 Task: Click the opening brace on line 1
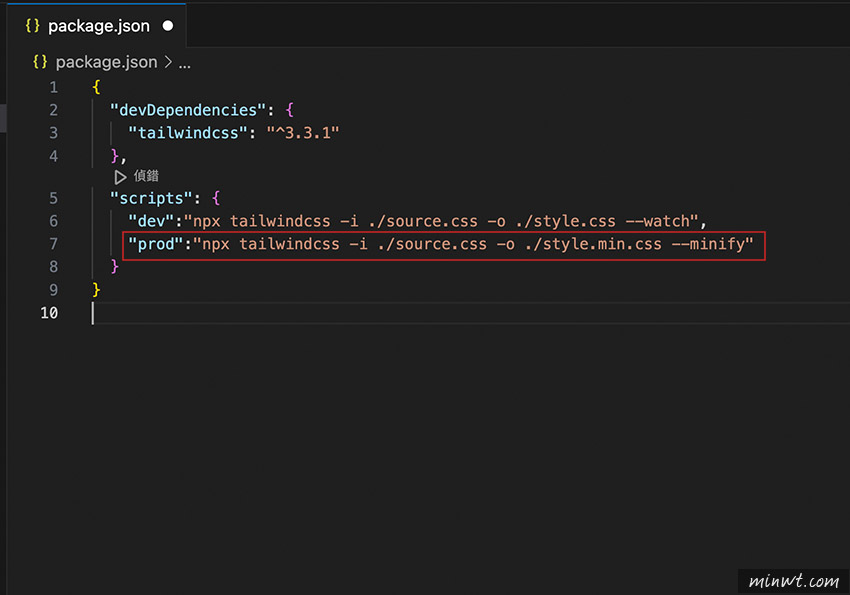pos(96,87)
